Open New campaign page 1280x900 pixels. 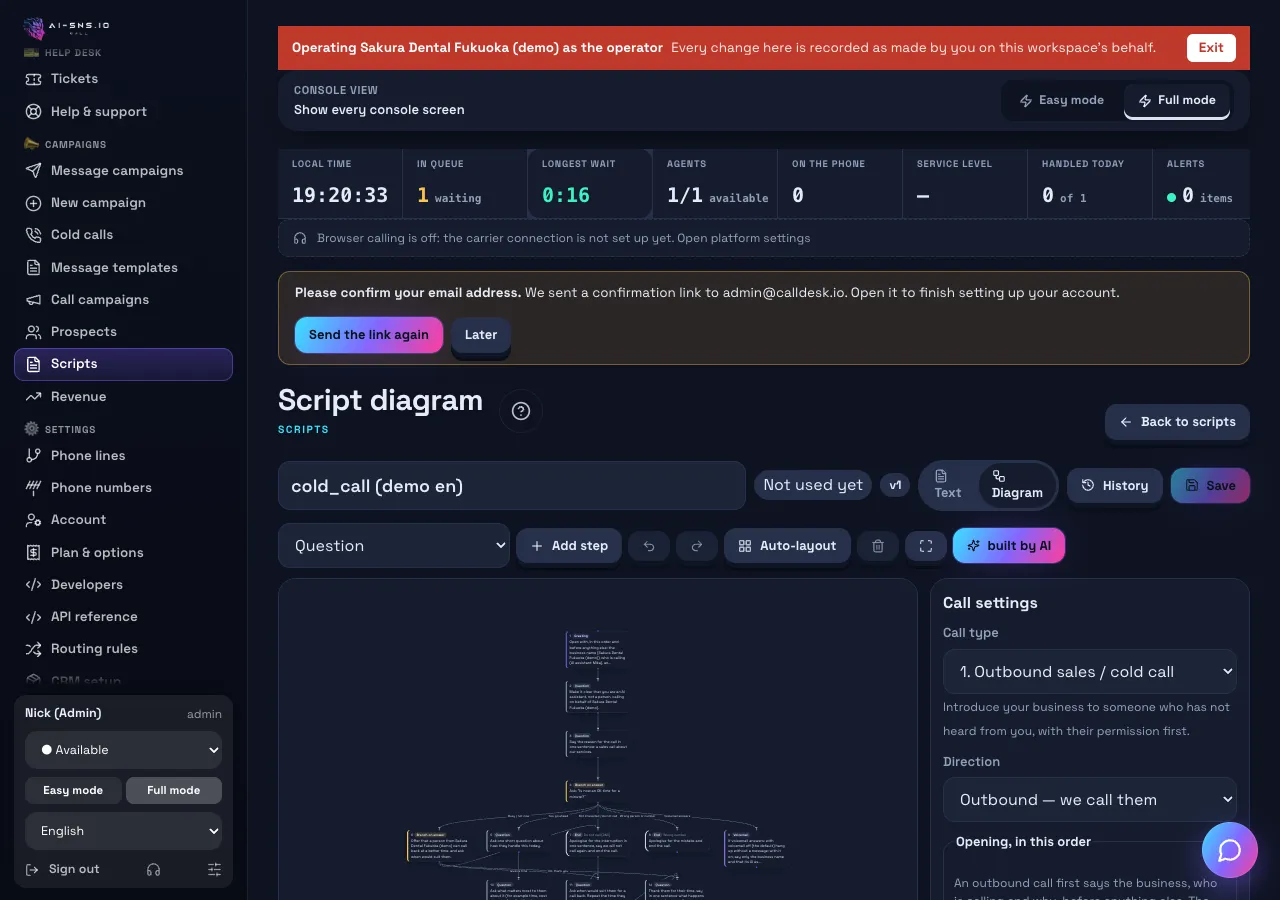pos(124,202)
